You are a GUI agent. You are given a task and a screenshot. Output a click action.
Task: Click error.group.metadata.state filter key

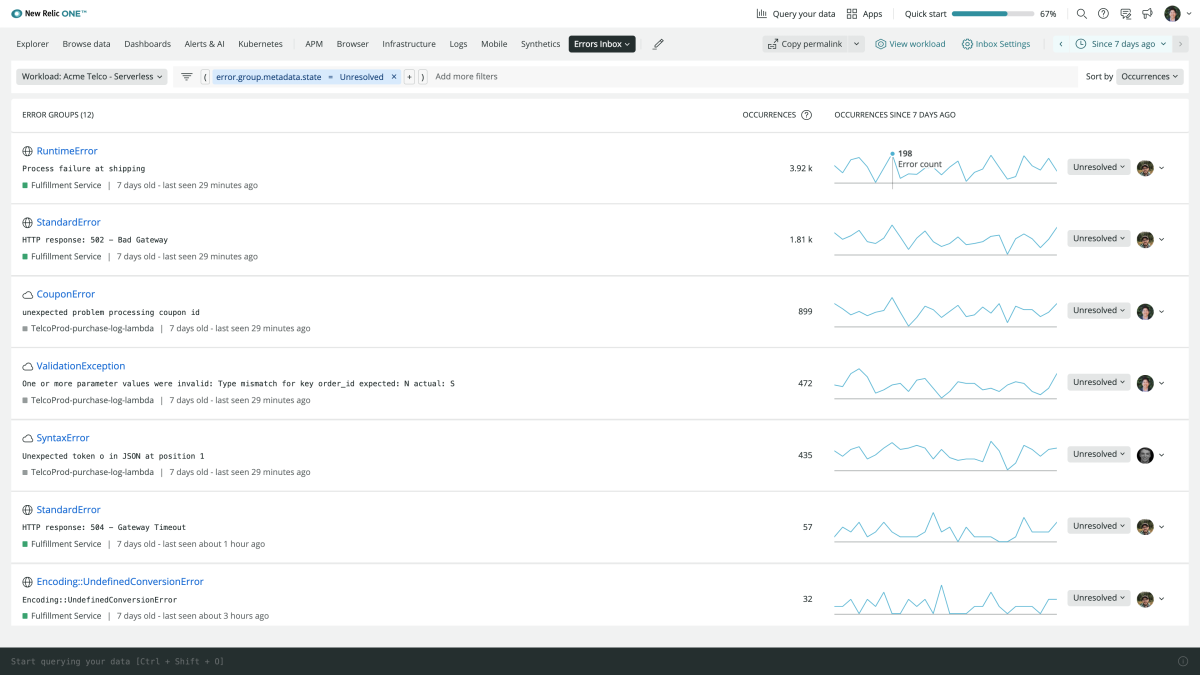(269, 76)
